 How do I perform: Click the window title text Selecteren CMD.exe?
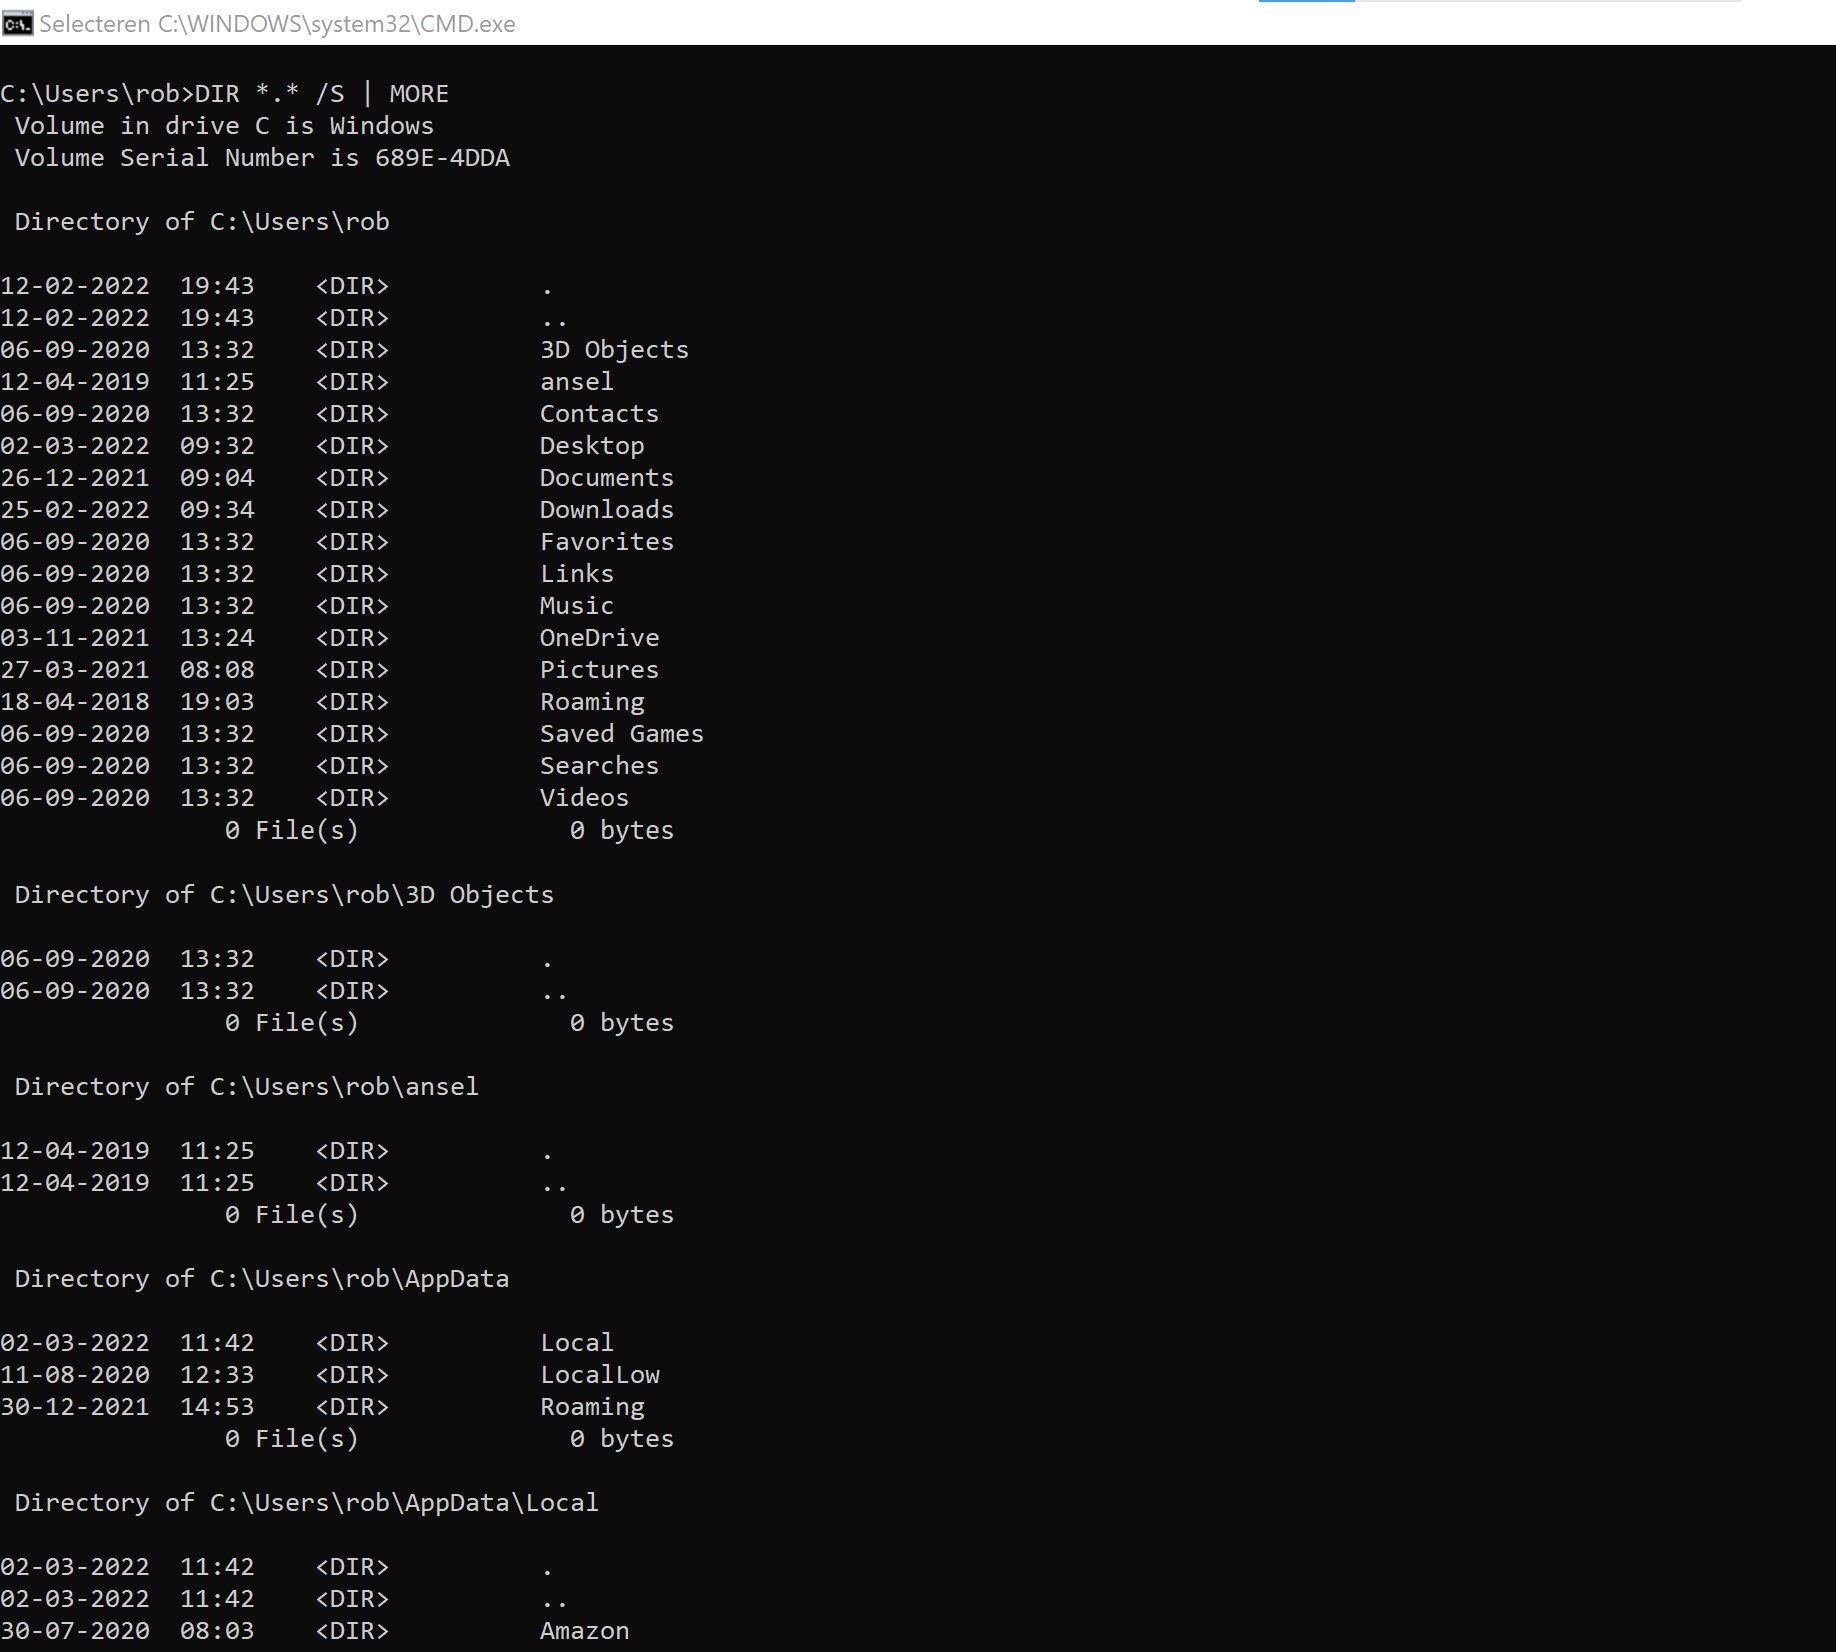point(277,24)
